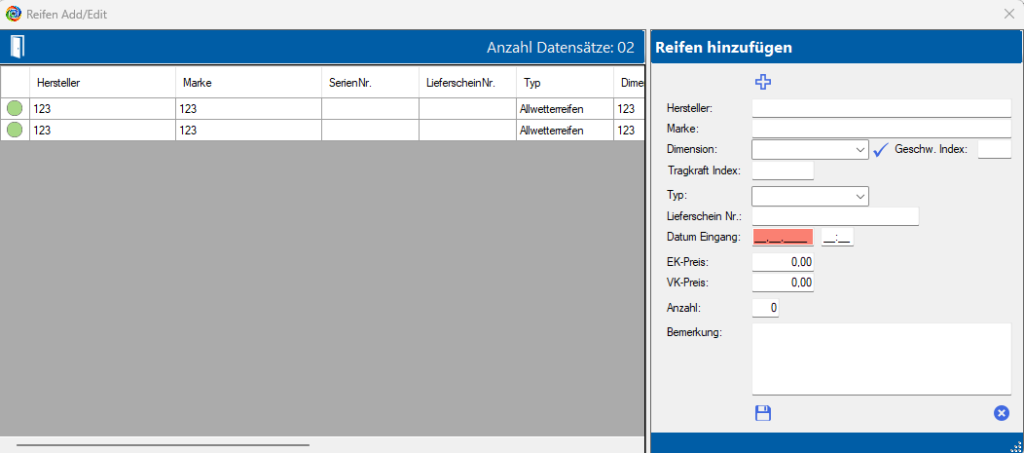Click the Tragkraft Index field
This screenshot has width=1024, height=453.
[783, 171]
